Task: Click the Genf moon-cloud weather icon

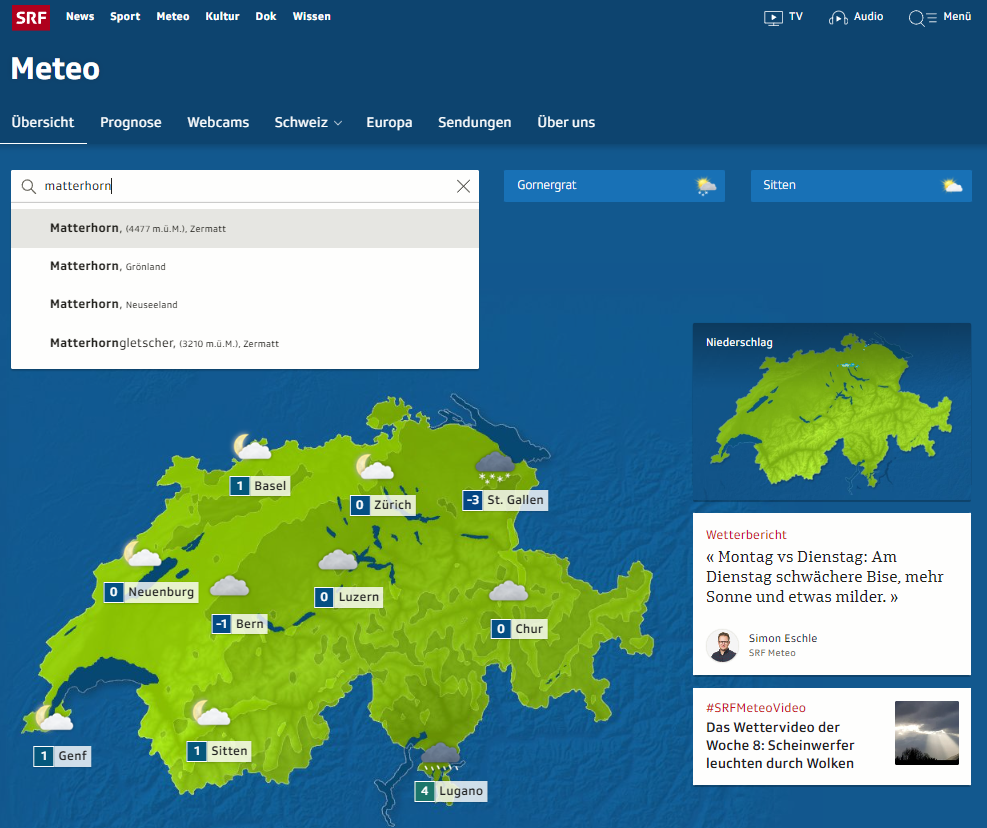Action: 54,717
